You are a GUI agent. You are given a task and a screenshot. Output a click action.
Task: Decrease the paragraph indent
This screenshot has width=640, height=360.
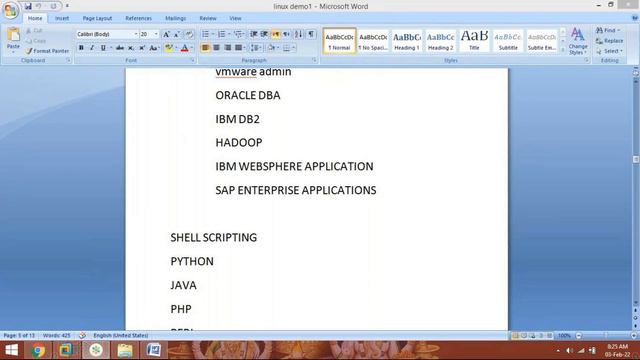(253, 34)
